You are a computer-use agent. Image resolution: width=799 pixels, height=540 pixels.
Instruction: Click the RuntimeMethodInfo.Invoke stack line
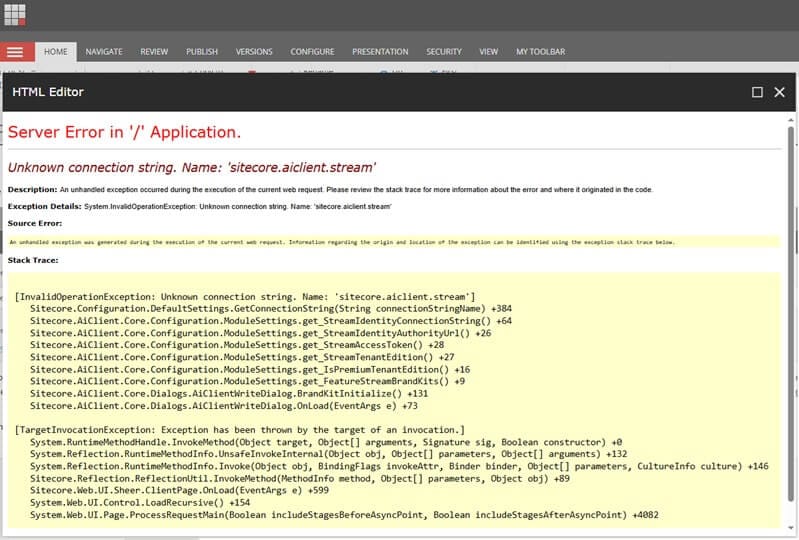tap(399, 466)
